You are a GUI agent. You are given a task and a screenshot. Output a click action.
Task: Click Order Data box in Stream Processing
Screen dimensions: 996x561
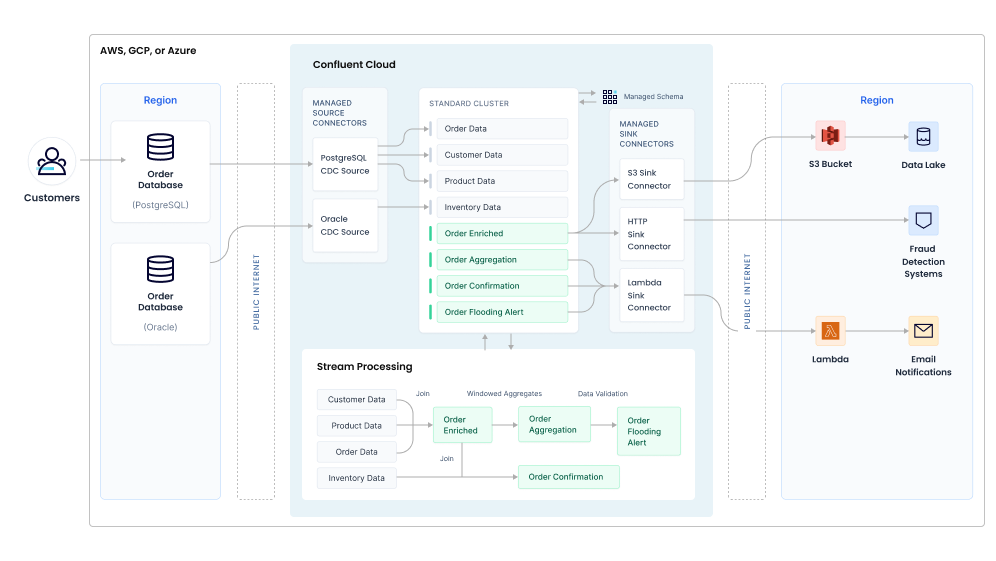[x=356, y=452]
